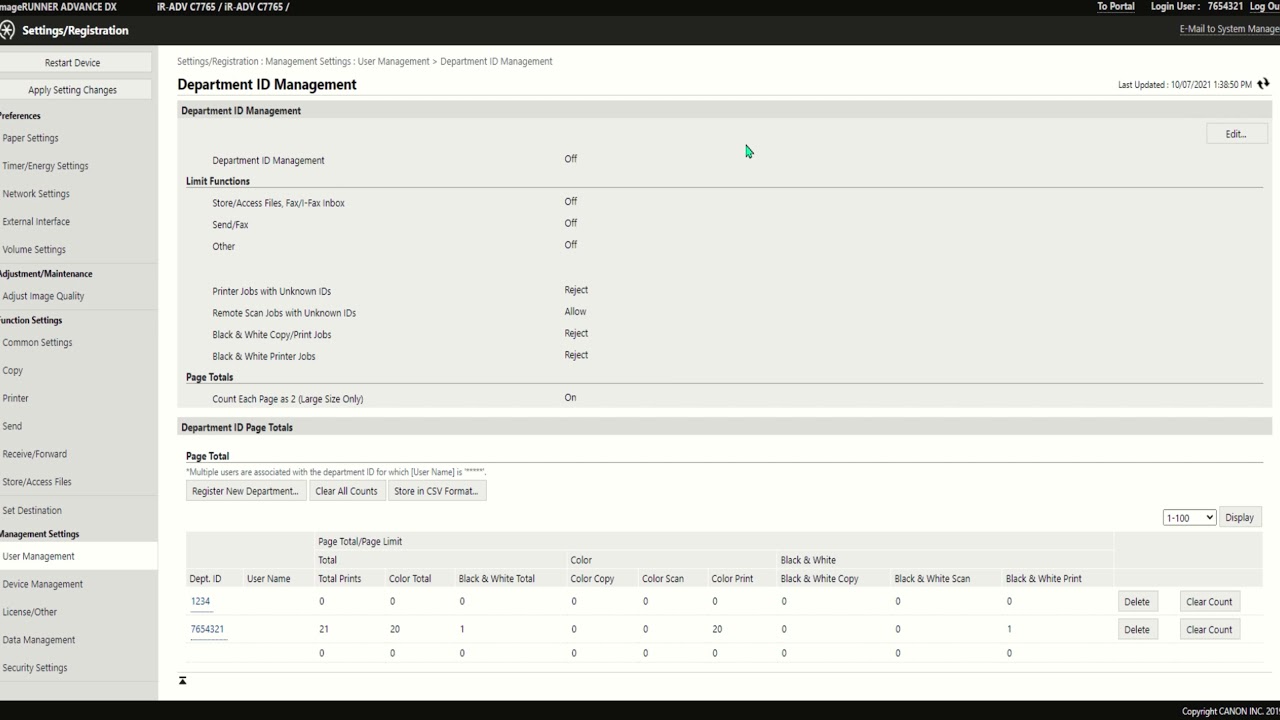Select External Interface menu item
This screenshot has height=720, width=1280.
pyautogui.click(x=36, y=222)
